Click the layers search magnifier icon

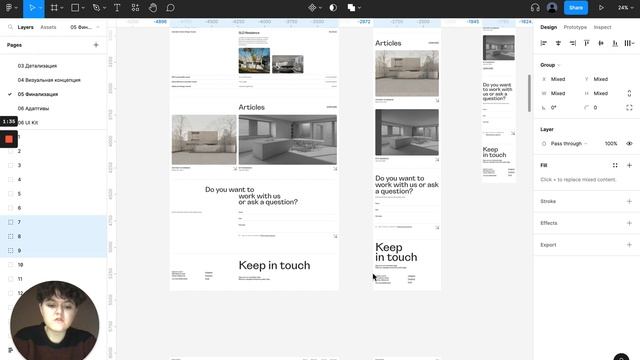click(x=10, y=27)
